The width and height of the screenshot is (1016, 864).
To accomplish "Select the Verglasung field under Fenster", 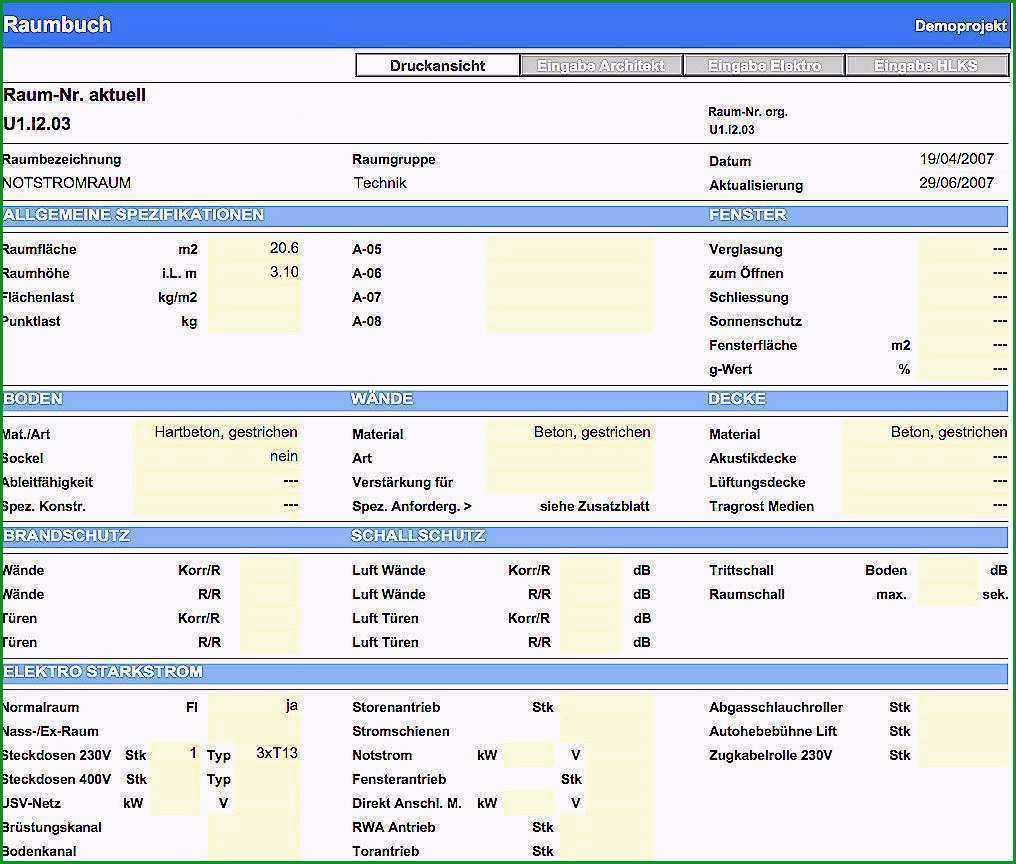I will coord(963,249).
